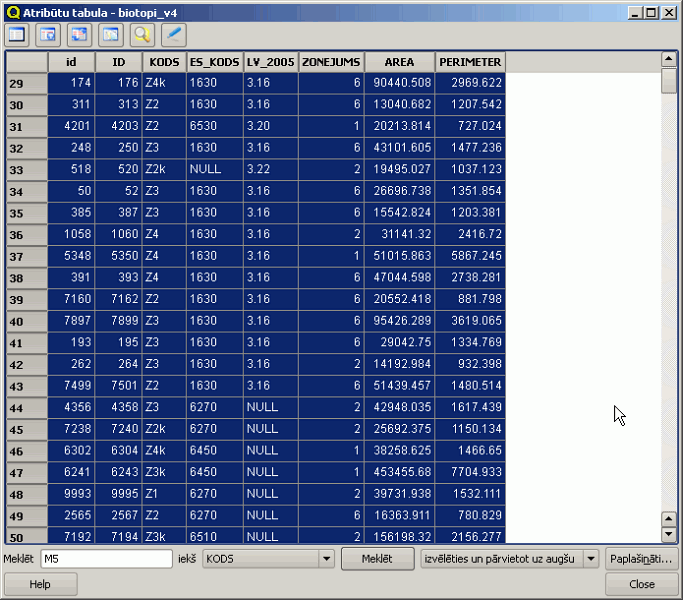Click PERIMETER cell 5867.245

(x=470, y=256)
